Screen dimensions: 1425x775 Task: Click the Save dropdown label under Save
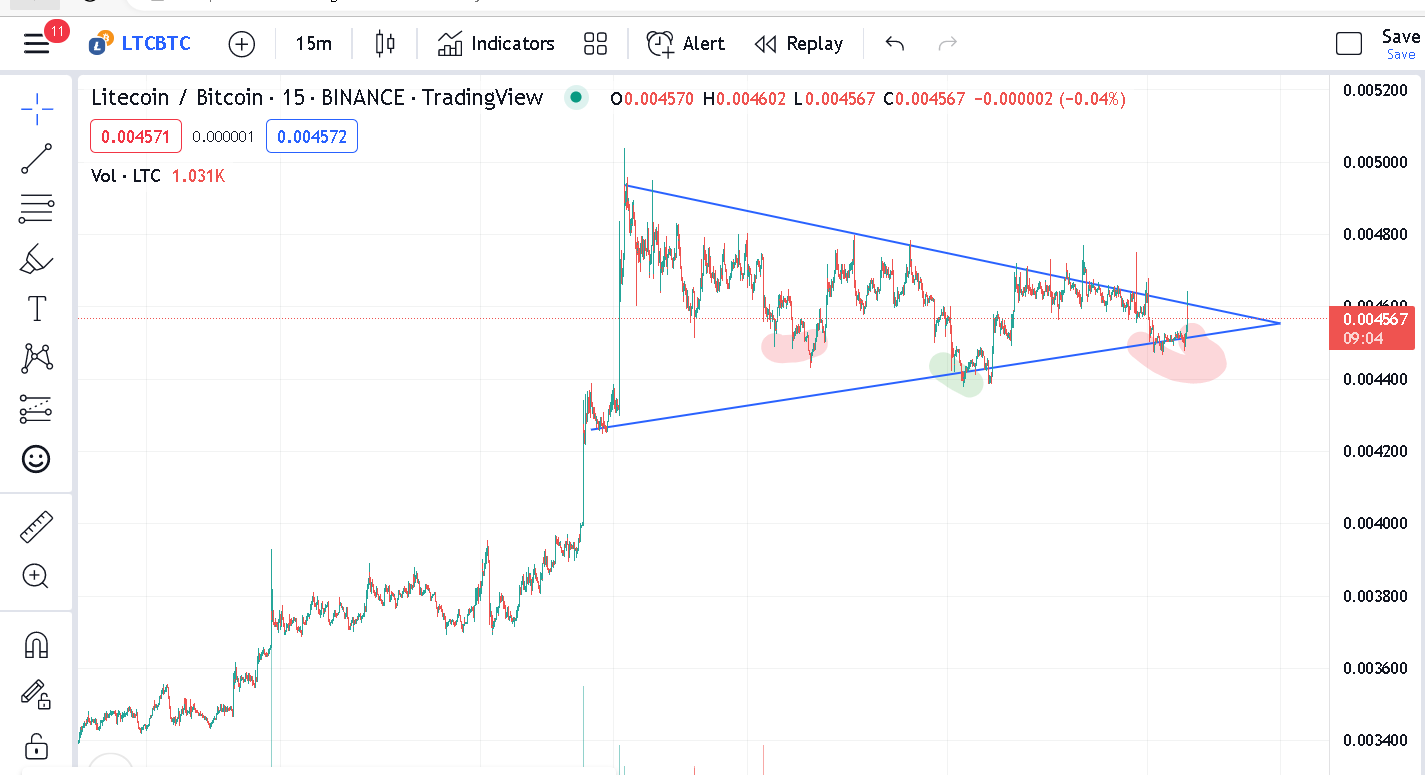[1401, 55]
